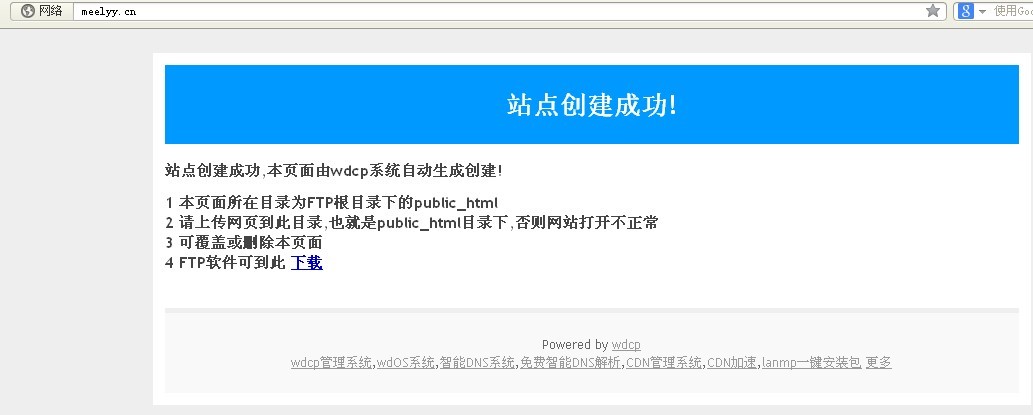This screenshot has height=415, width=1033.
Task: Click the blue 站点创建成功! banner heading
Action: [x=592, y=105]
